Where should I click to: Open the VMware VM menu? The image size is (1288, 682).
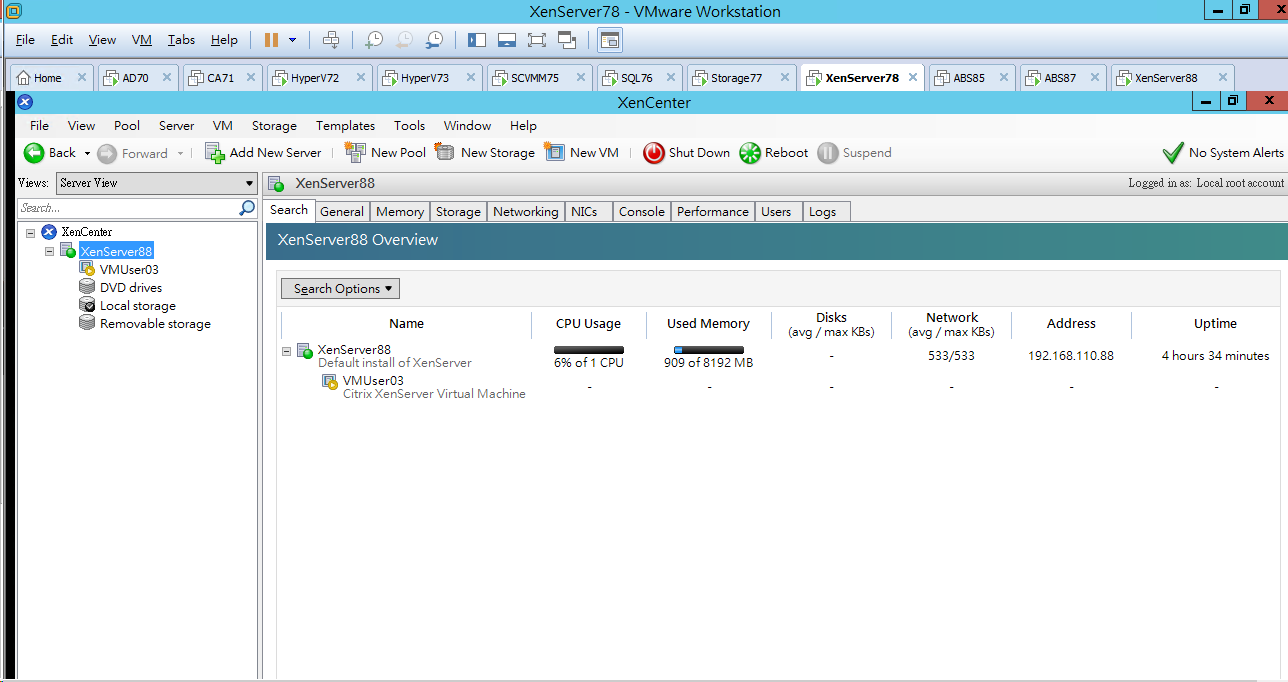(142, 40)
